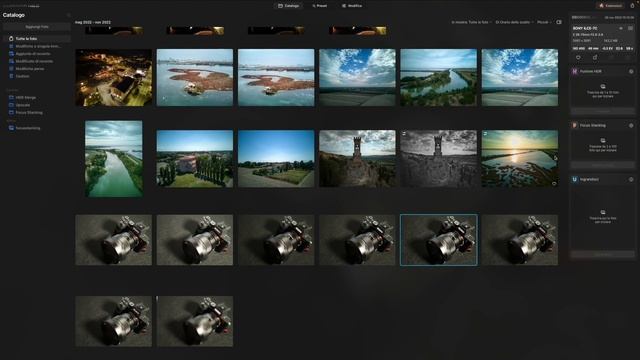The height and width of the screenshot is (360, 640).
Task: Show Aggiunte di recente photos
Action: [30, 53]
